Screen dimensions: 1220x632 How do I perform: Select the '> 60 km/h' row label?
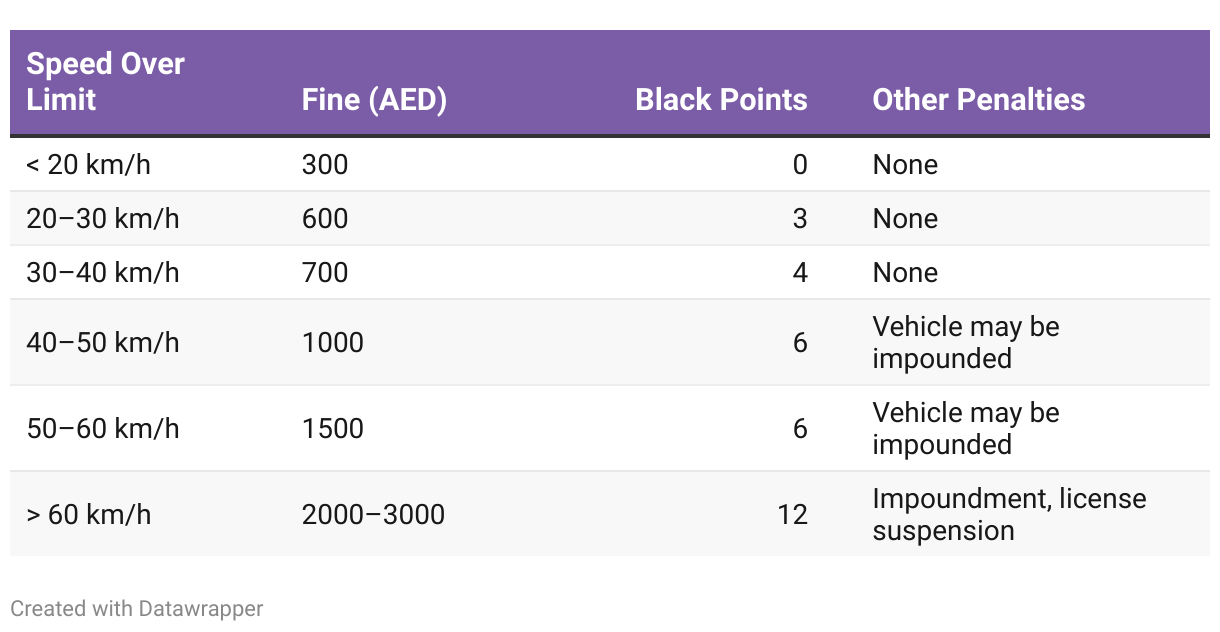(x=88, y=514)
